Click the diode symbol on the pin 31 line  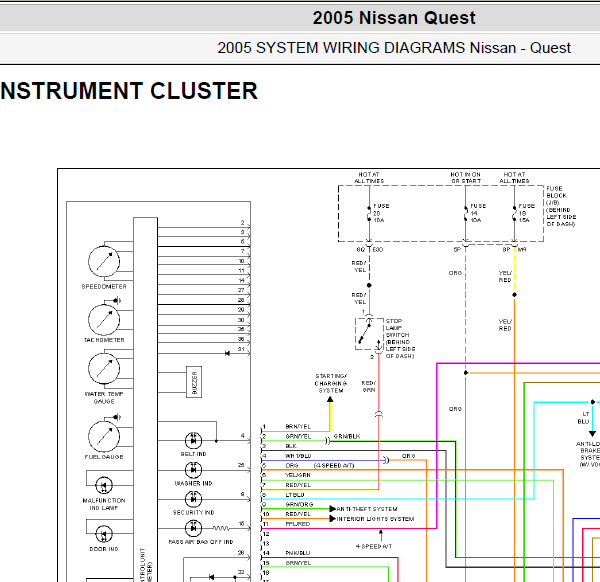tap(227, 353)
